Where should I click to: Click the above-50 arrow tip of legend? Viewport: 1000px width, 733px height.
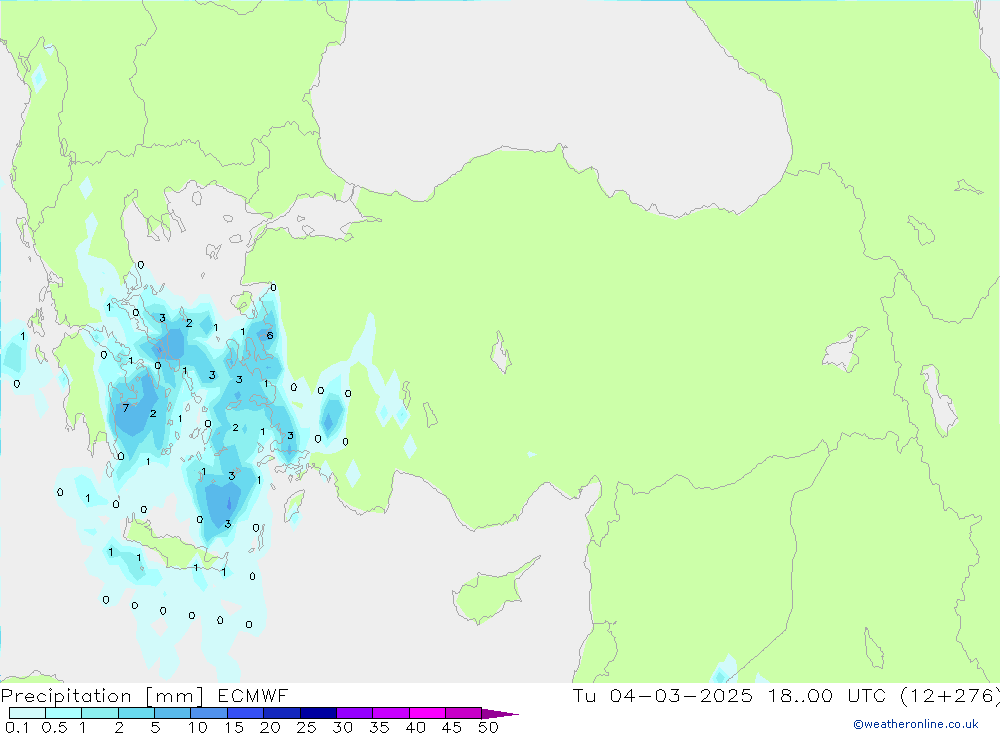click(500, 714)
